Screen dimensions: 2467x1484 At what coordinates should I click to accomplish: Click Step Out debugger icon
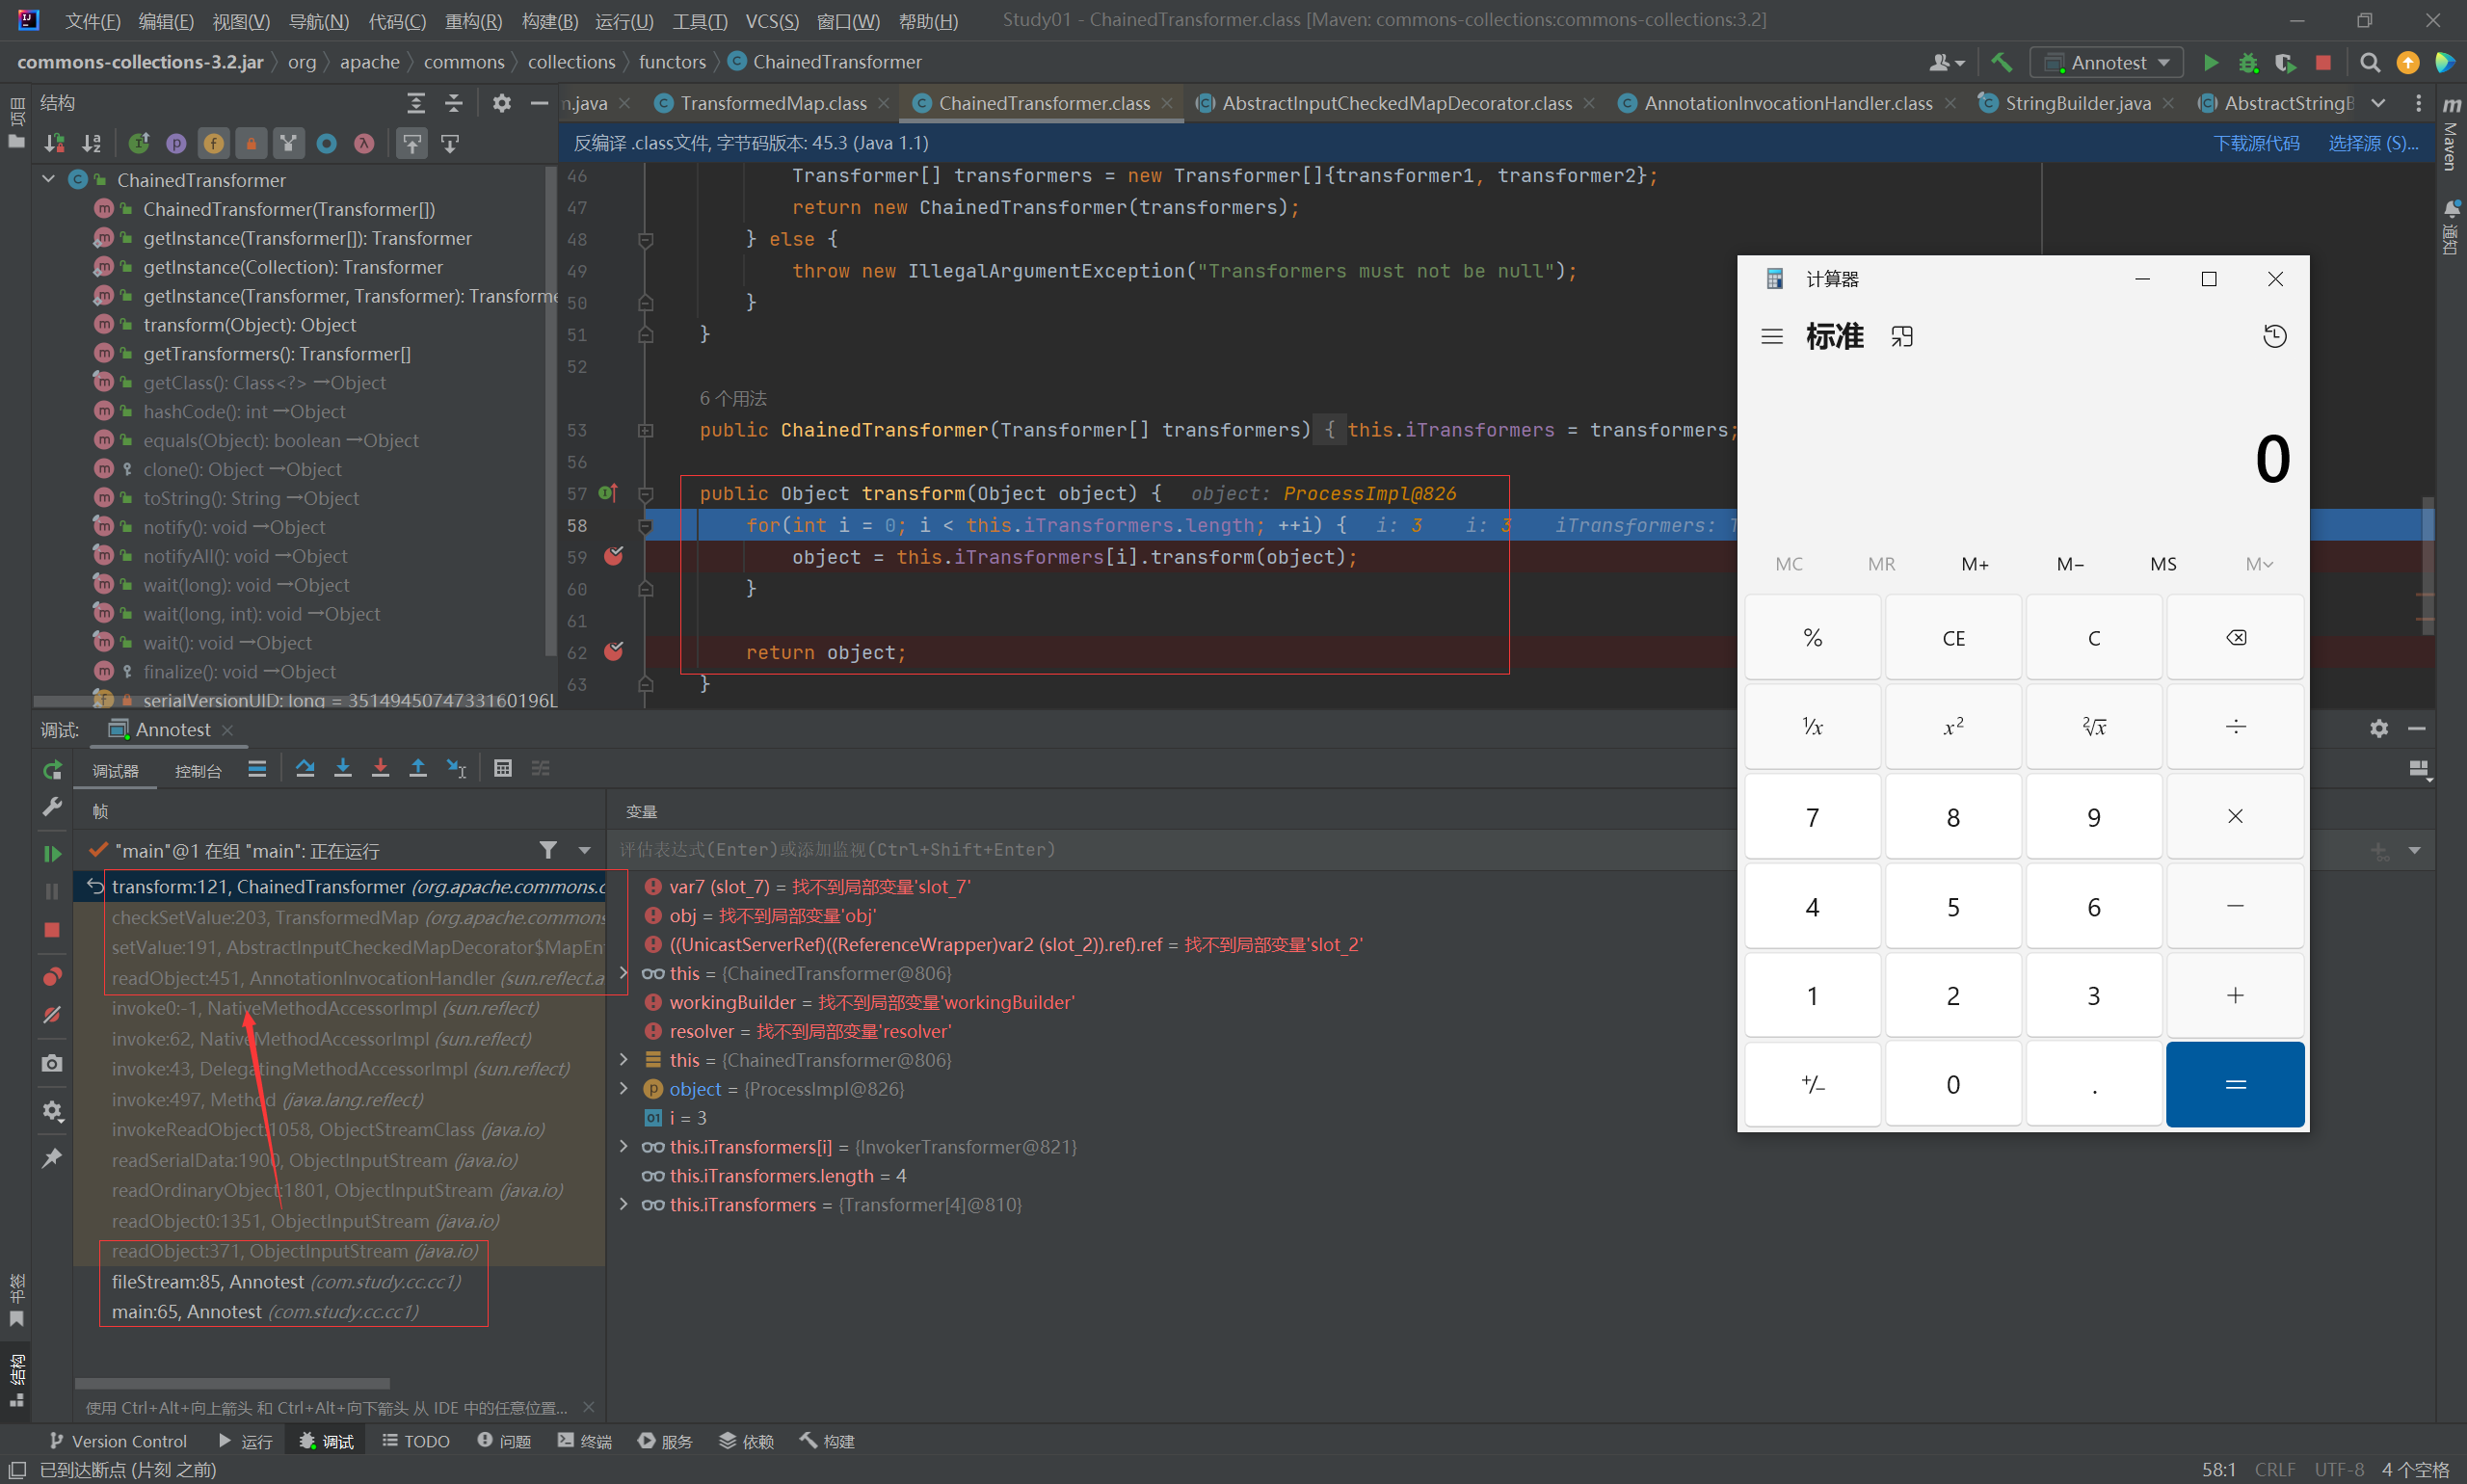418,768
